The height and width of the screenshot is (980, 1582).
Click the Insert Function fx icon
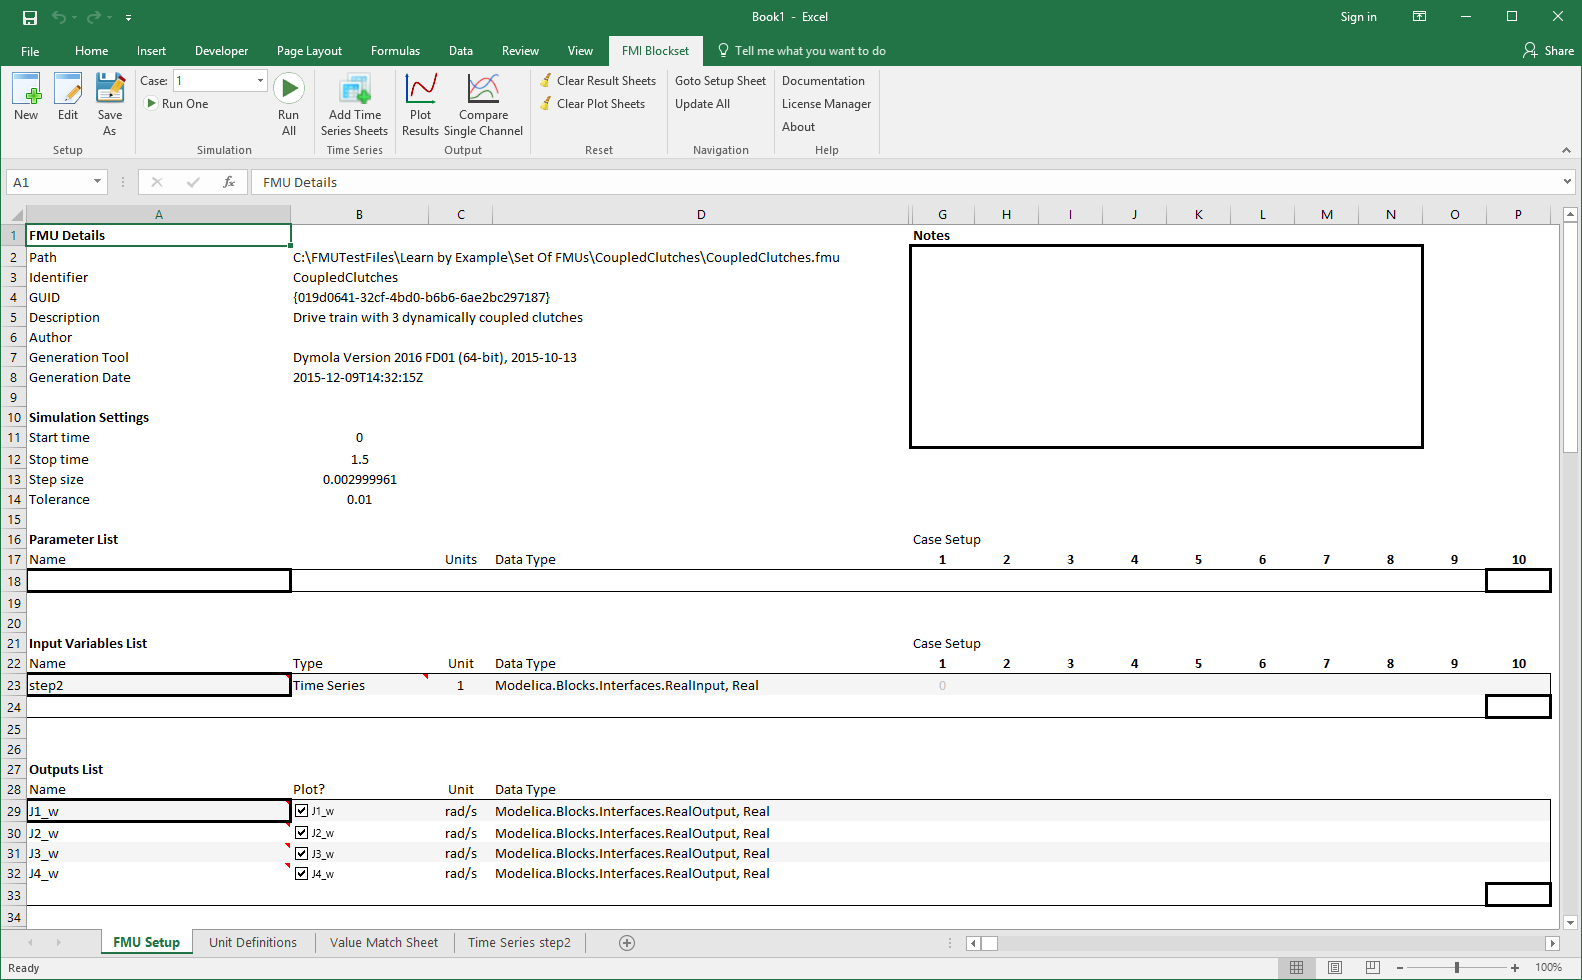coord(229,182)
